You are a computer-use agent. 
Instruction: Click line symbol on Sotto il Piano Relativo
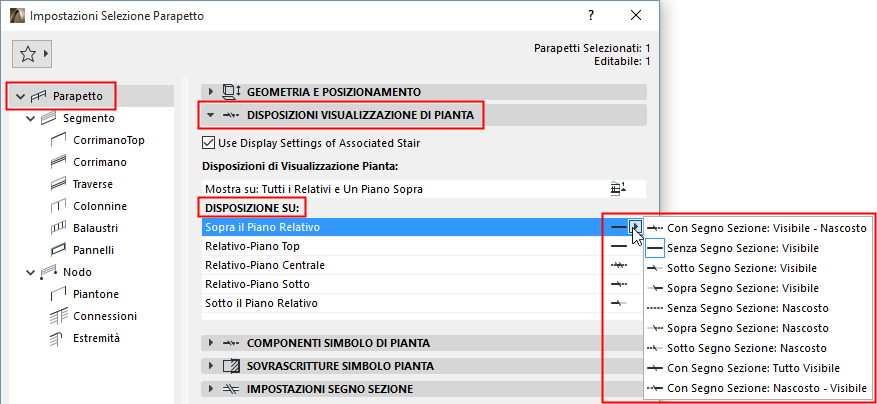coord(619,303)
